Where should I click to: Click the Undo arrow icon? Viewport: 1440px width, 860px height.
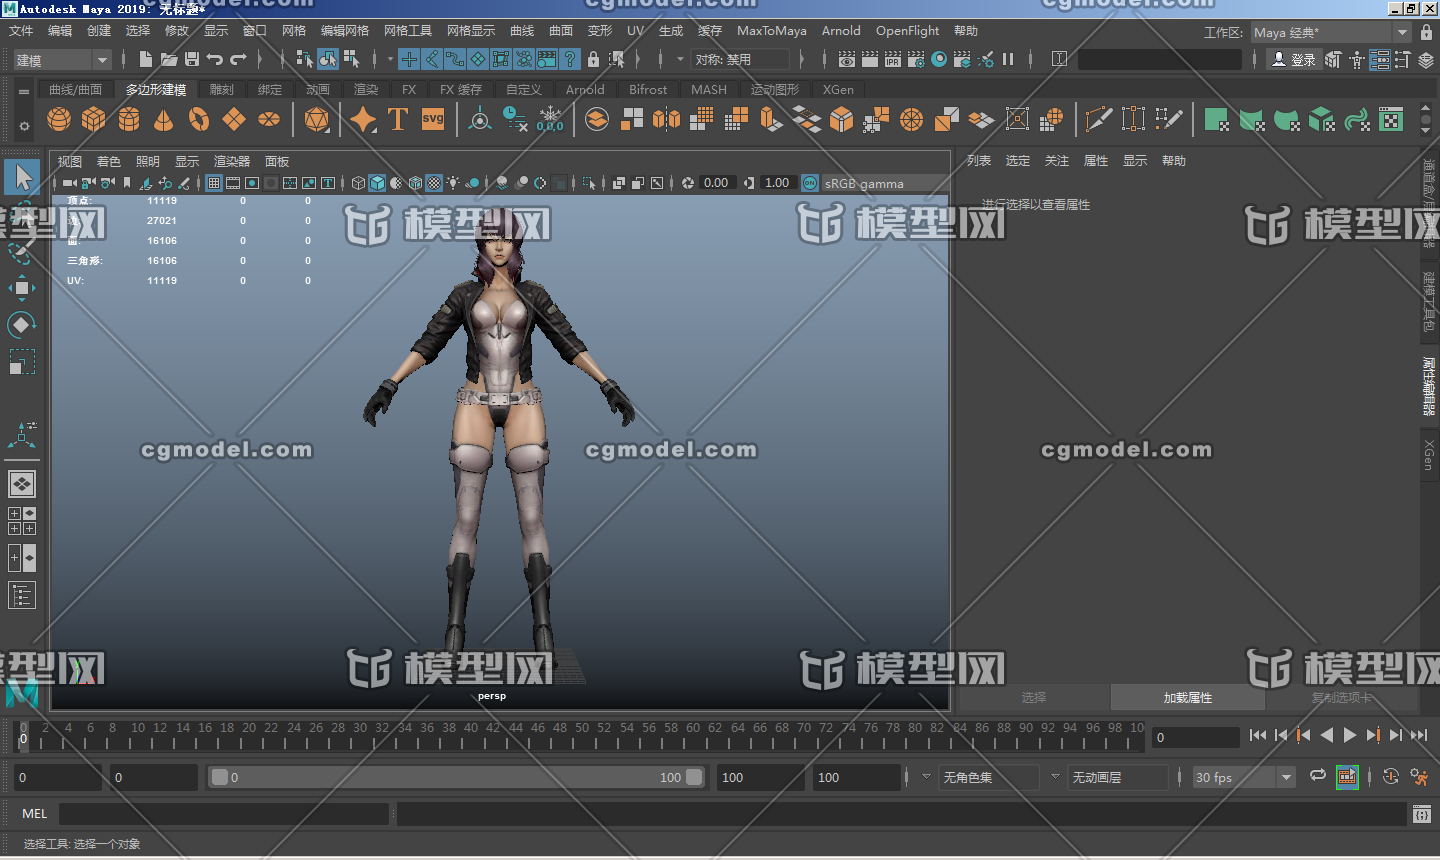point(215,60)
